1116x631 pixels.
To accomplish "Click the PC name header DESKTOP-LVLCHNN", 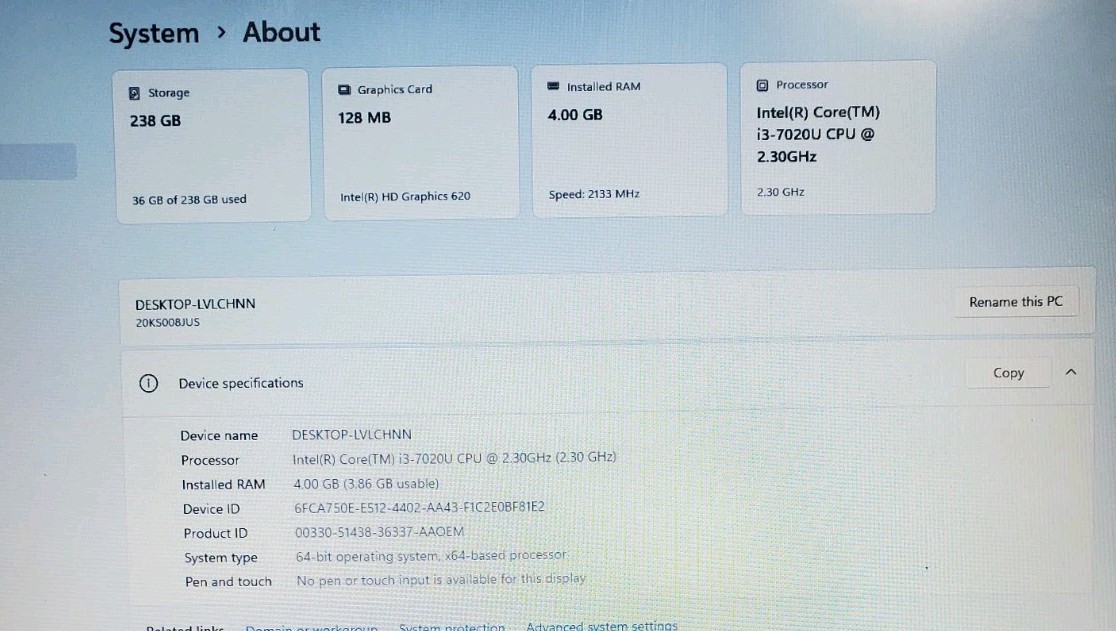I will [195, 304].
